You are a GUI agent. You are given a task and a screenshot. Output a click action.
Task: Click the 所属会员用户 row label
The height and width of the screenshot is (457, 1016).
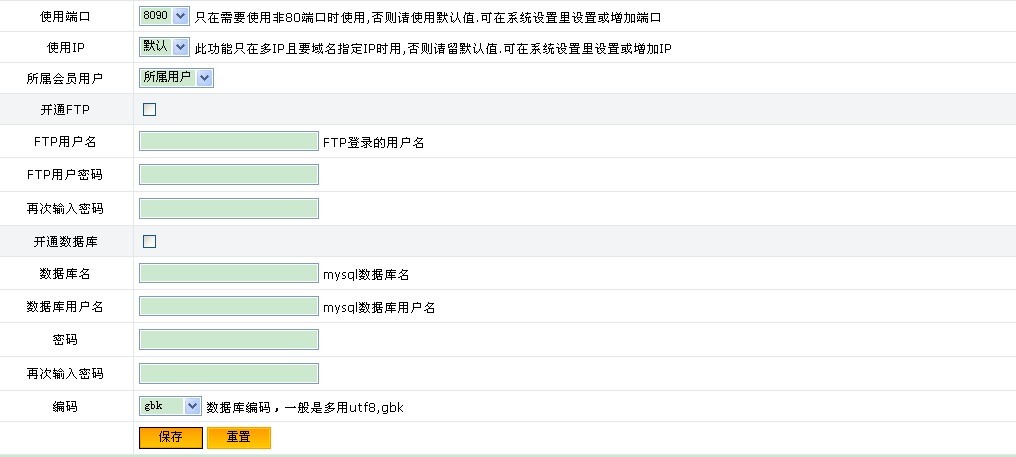pyautogui.click(x=65, y=78)
